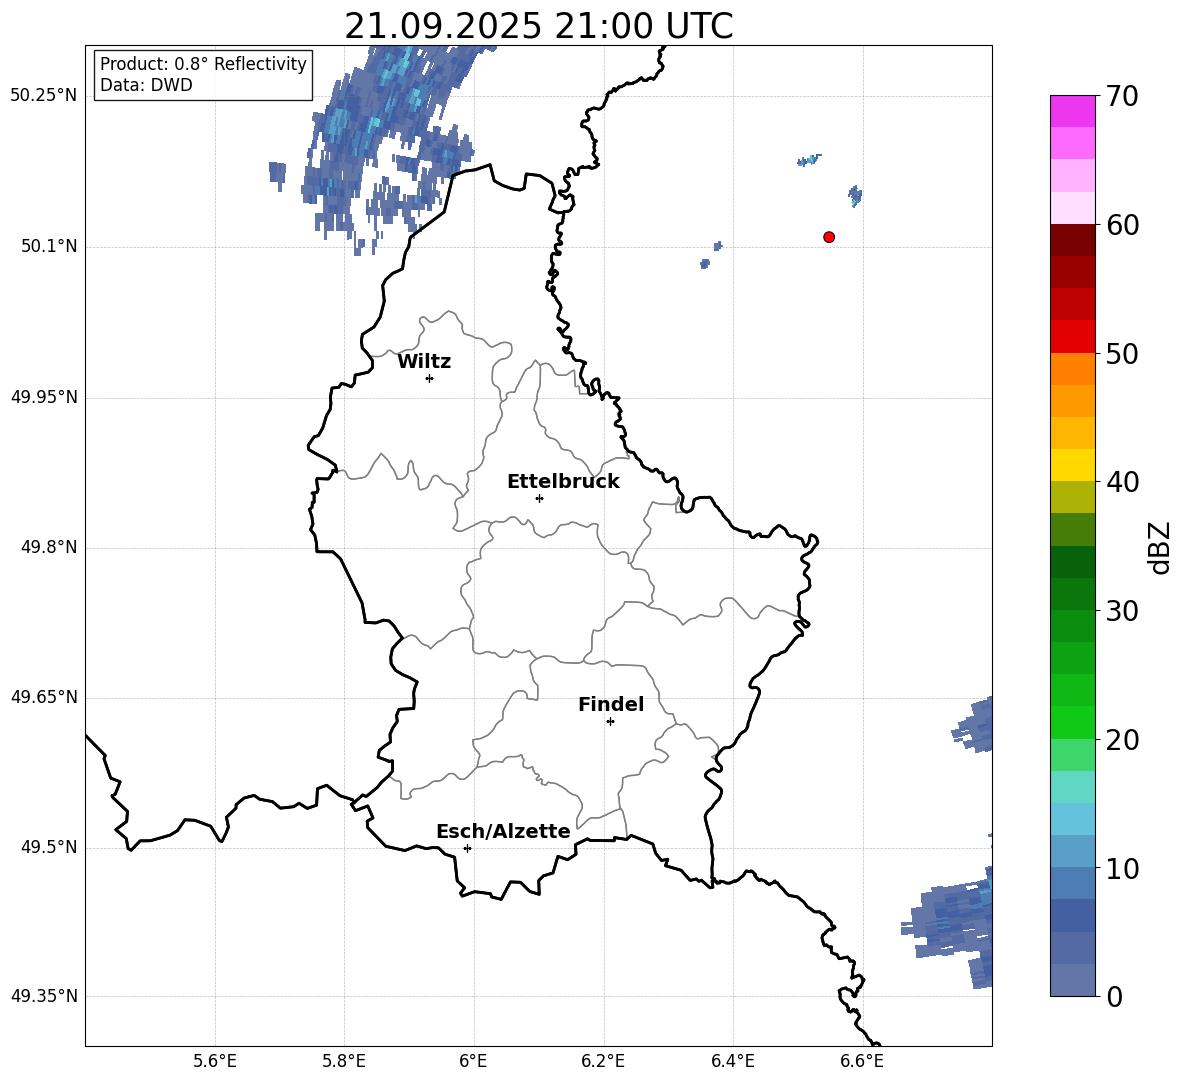Click the Esch/Alzette city label
This screenshot has height=1081, width=1184.
pyautogui.click(x=503, y=831)
